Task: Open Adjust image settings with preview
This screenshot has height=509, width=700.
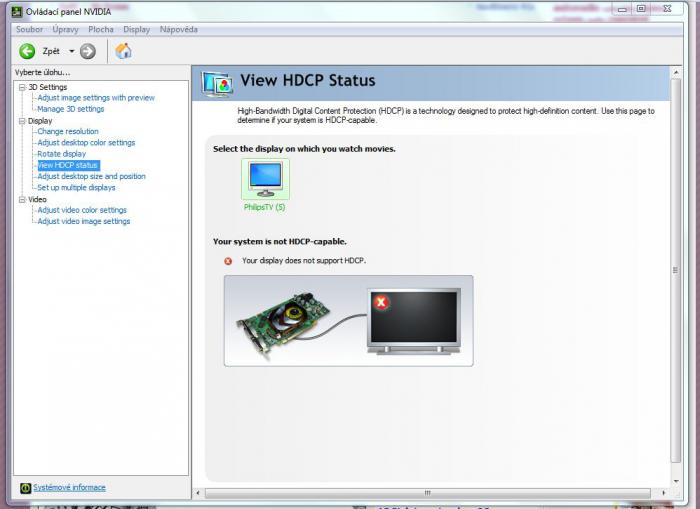Action: (96, 98)
